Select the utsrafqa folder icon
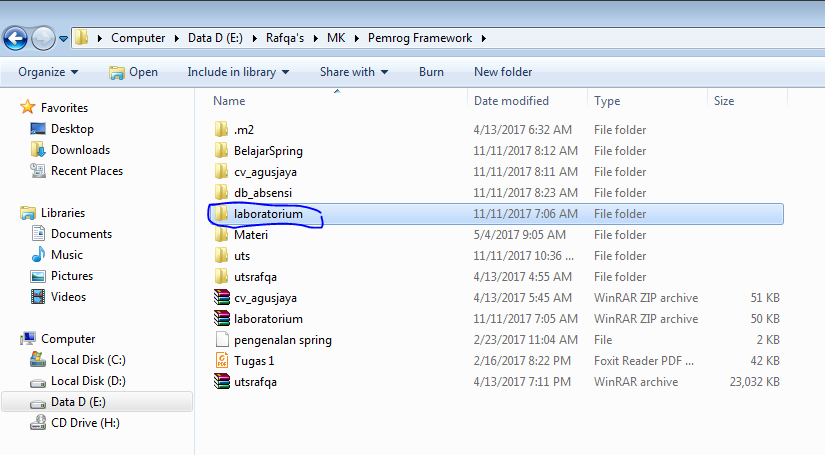This screenshot has height=455, width=825. tap(222, 277)
